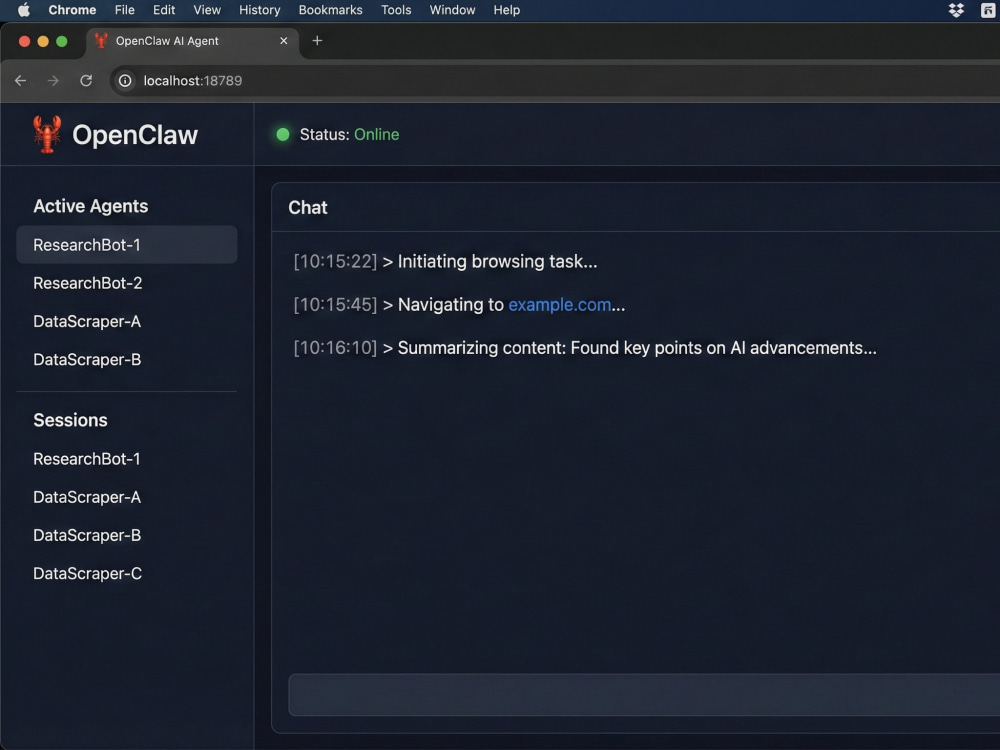
Task: Click the localhost:18789 address bar
Action: 555,81
